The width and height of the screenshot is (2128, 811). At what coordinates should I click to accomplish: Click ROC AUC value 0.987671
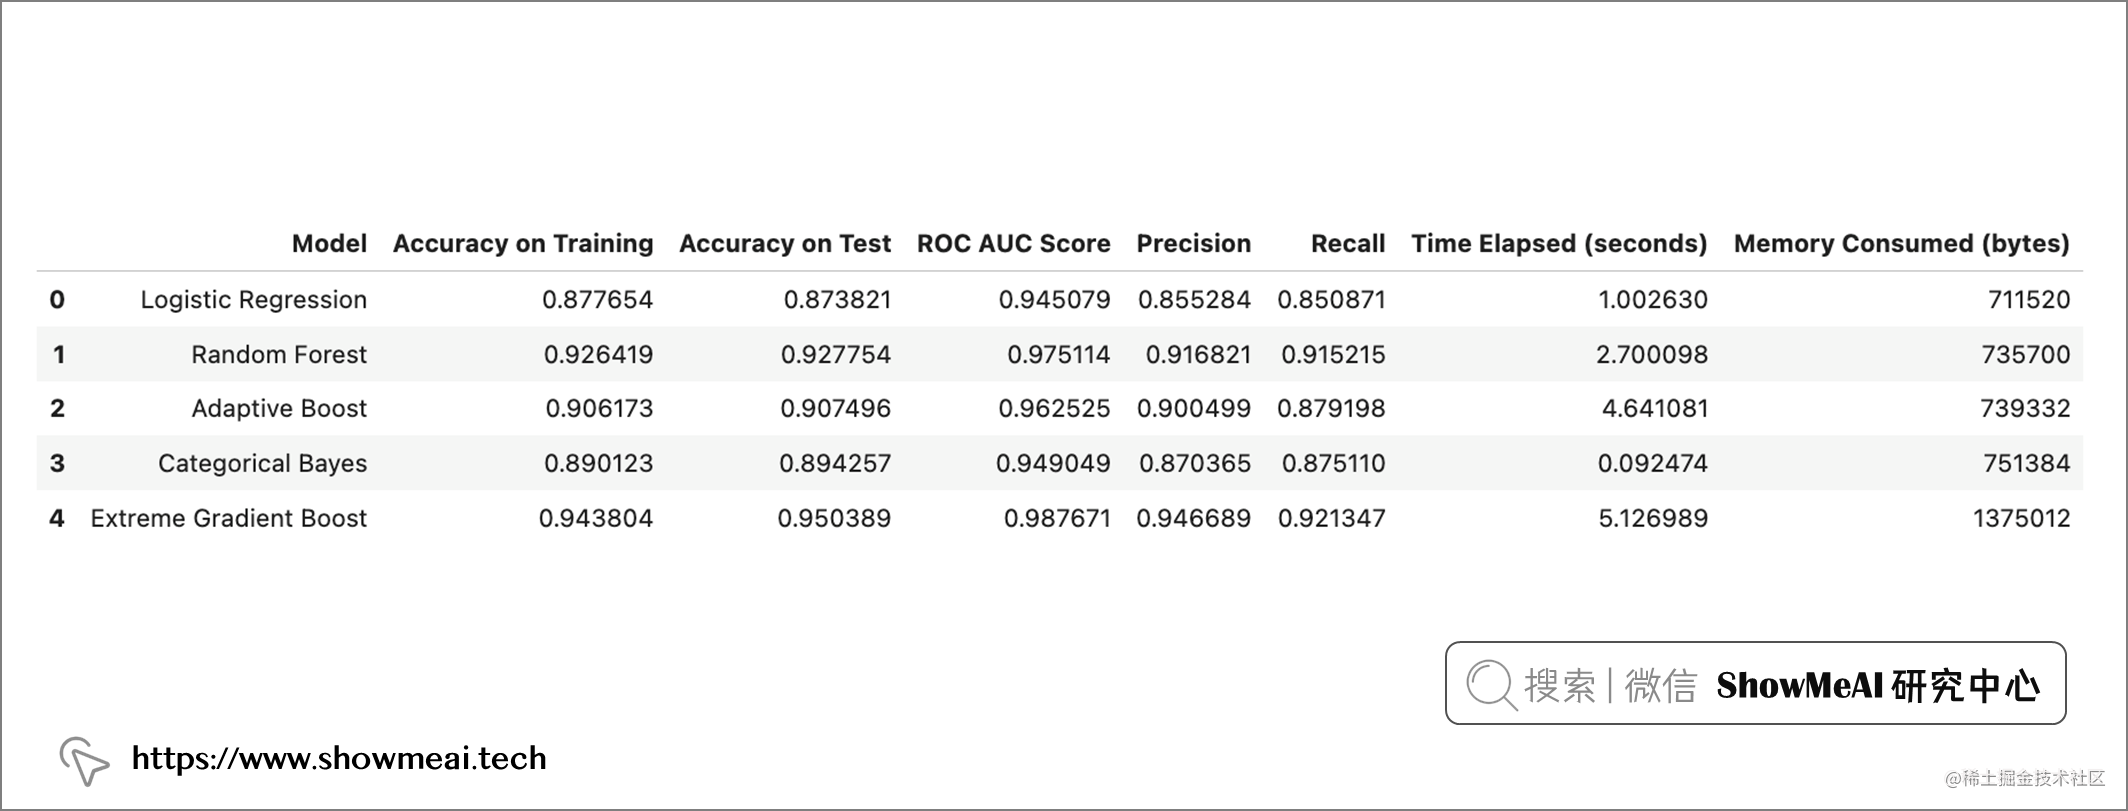click(x=1057, y=518)
